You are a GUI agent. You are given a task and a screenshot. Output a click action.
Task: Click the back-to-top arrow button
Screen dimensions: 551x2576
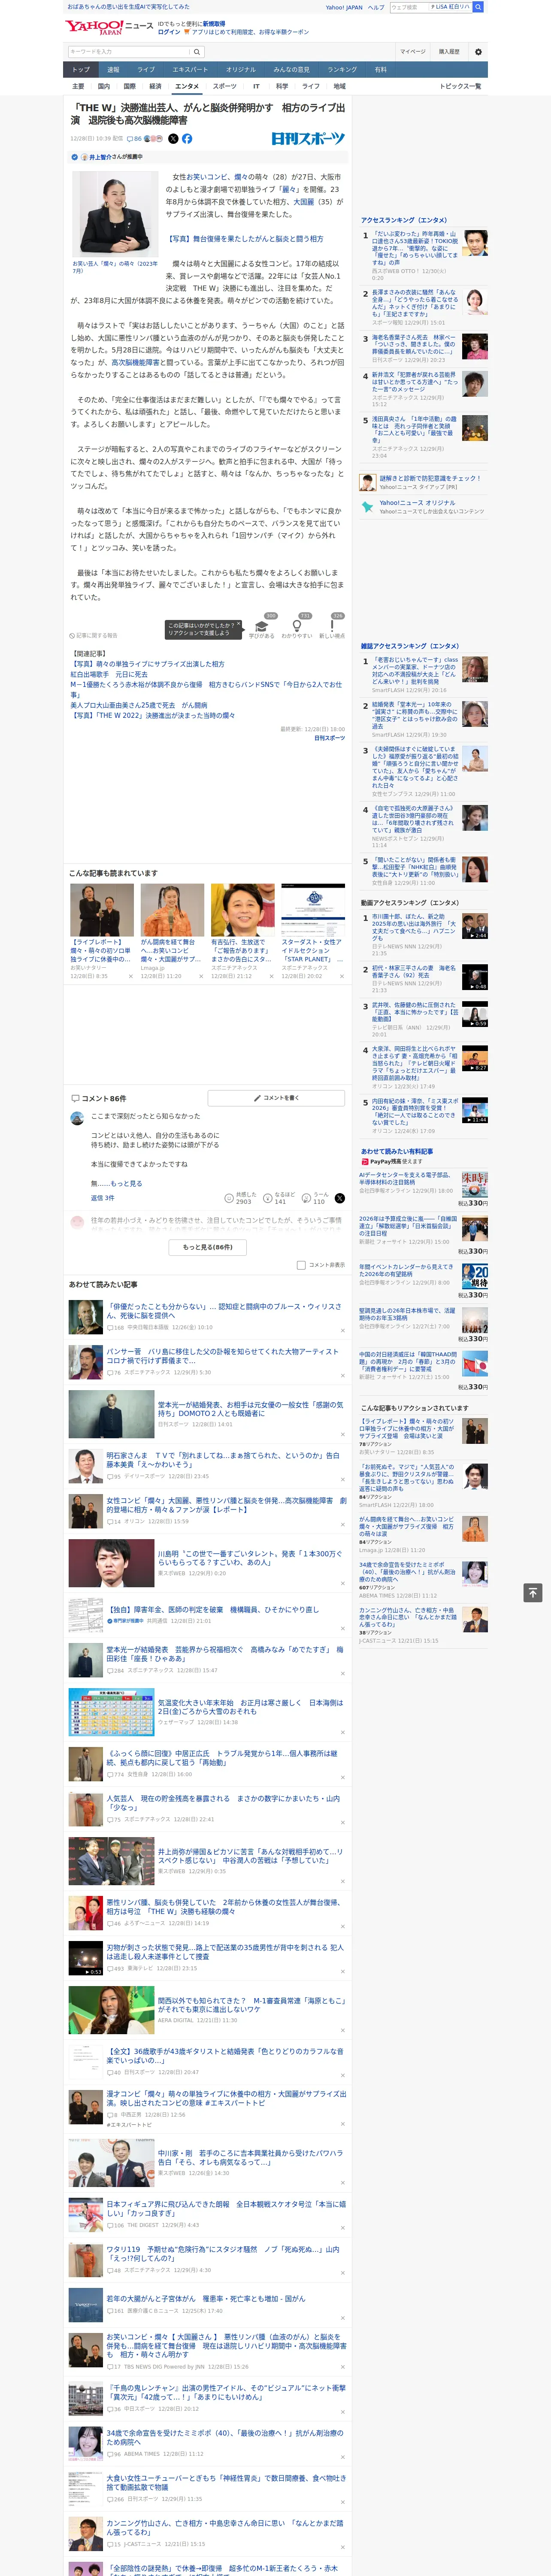click(532, 1592)
